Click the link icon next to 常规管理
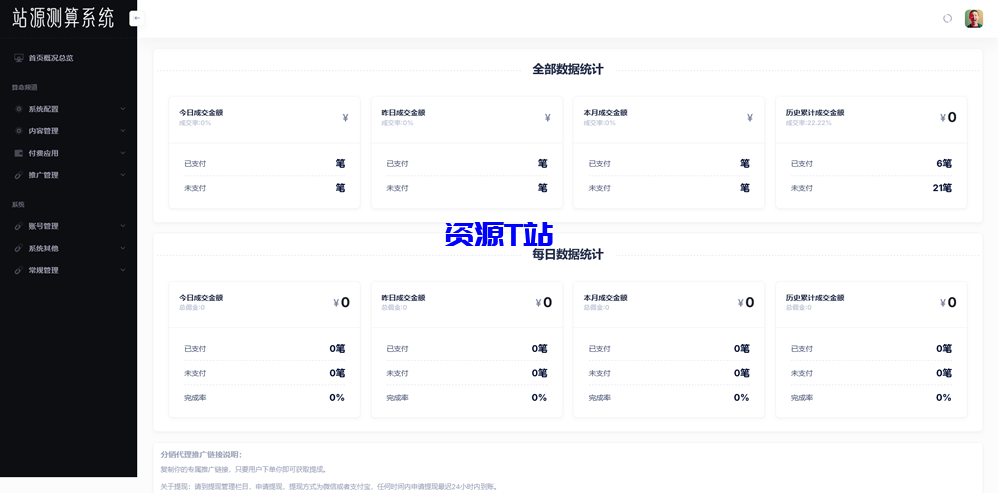This screenshot has height=493, width=998. click(x=18, y=270)
